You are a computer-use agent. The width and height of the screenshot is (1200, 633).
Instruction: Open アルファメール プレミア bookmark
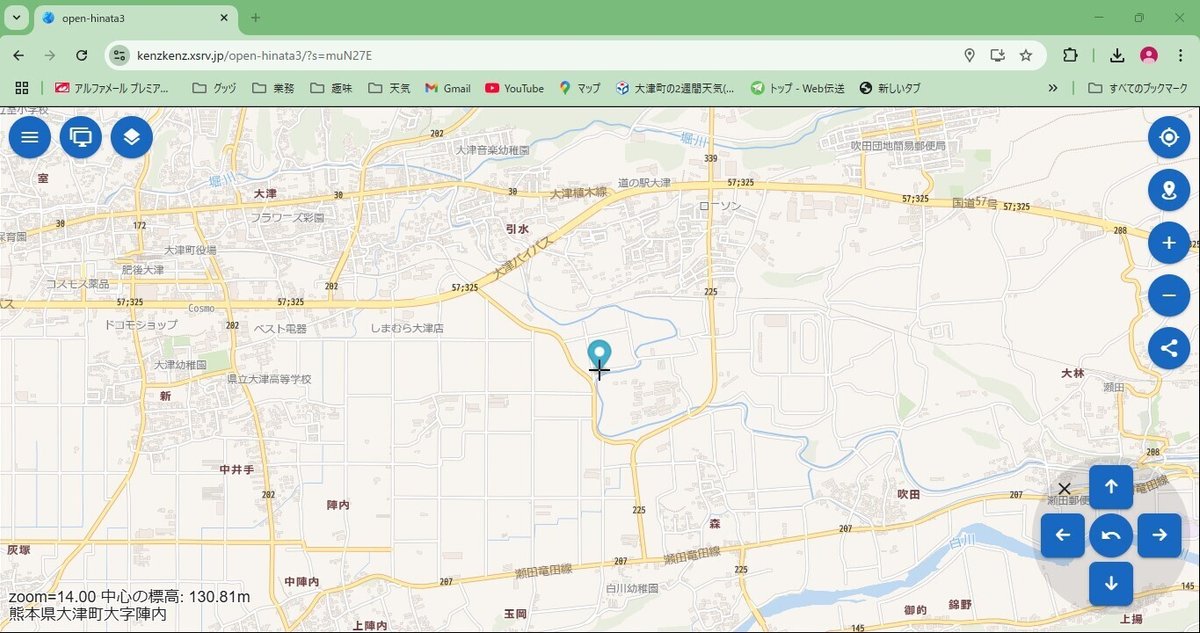112,88
